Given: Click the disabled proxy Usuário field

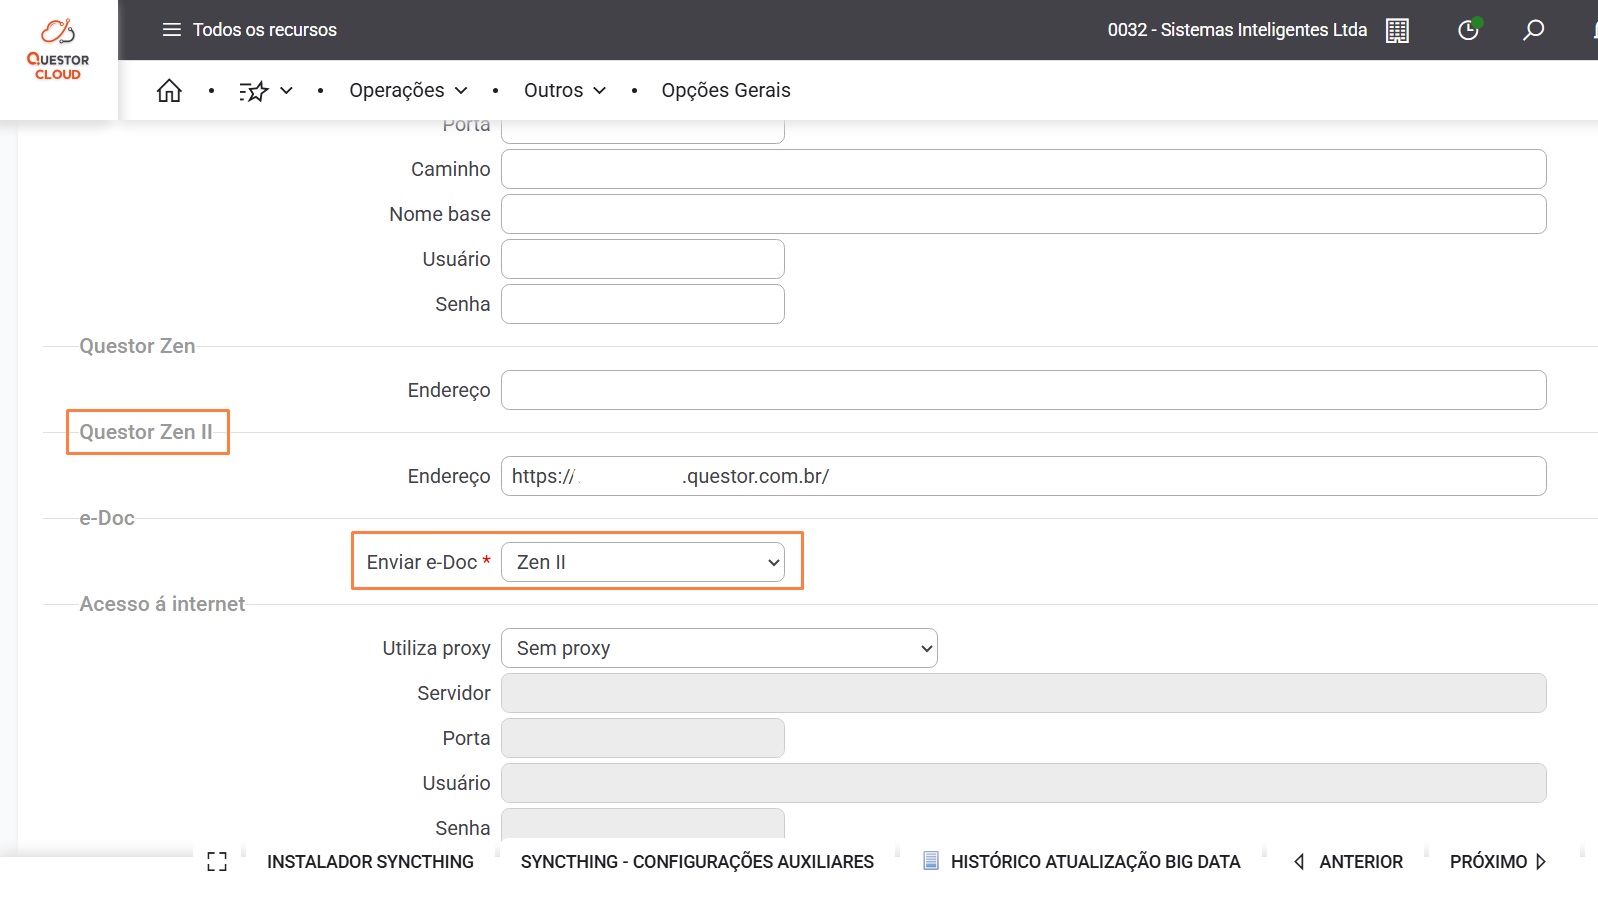Looking at the screenshot, I should [x=1023, y=783].
